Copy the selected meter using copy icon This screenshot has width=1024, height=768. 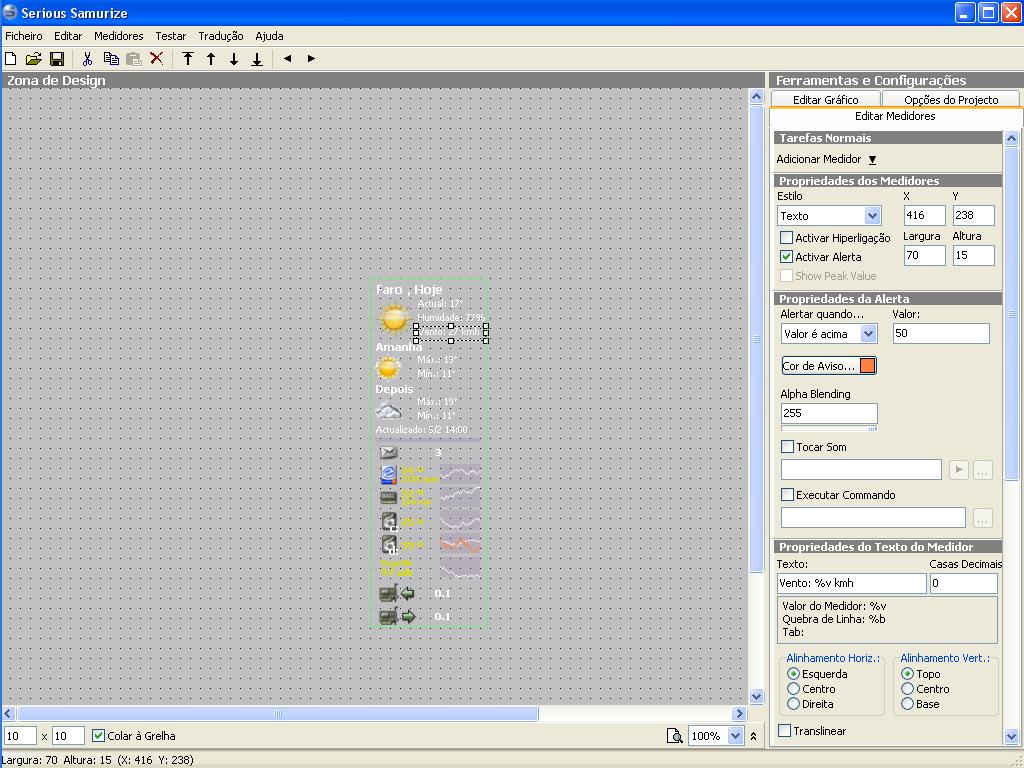[x=111, y=59]
